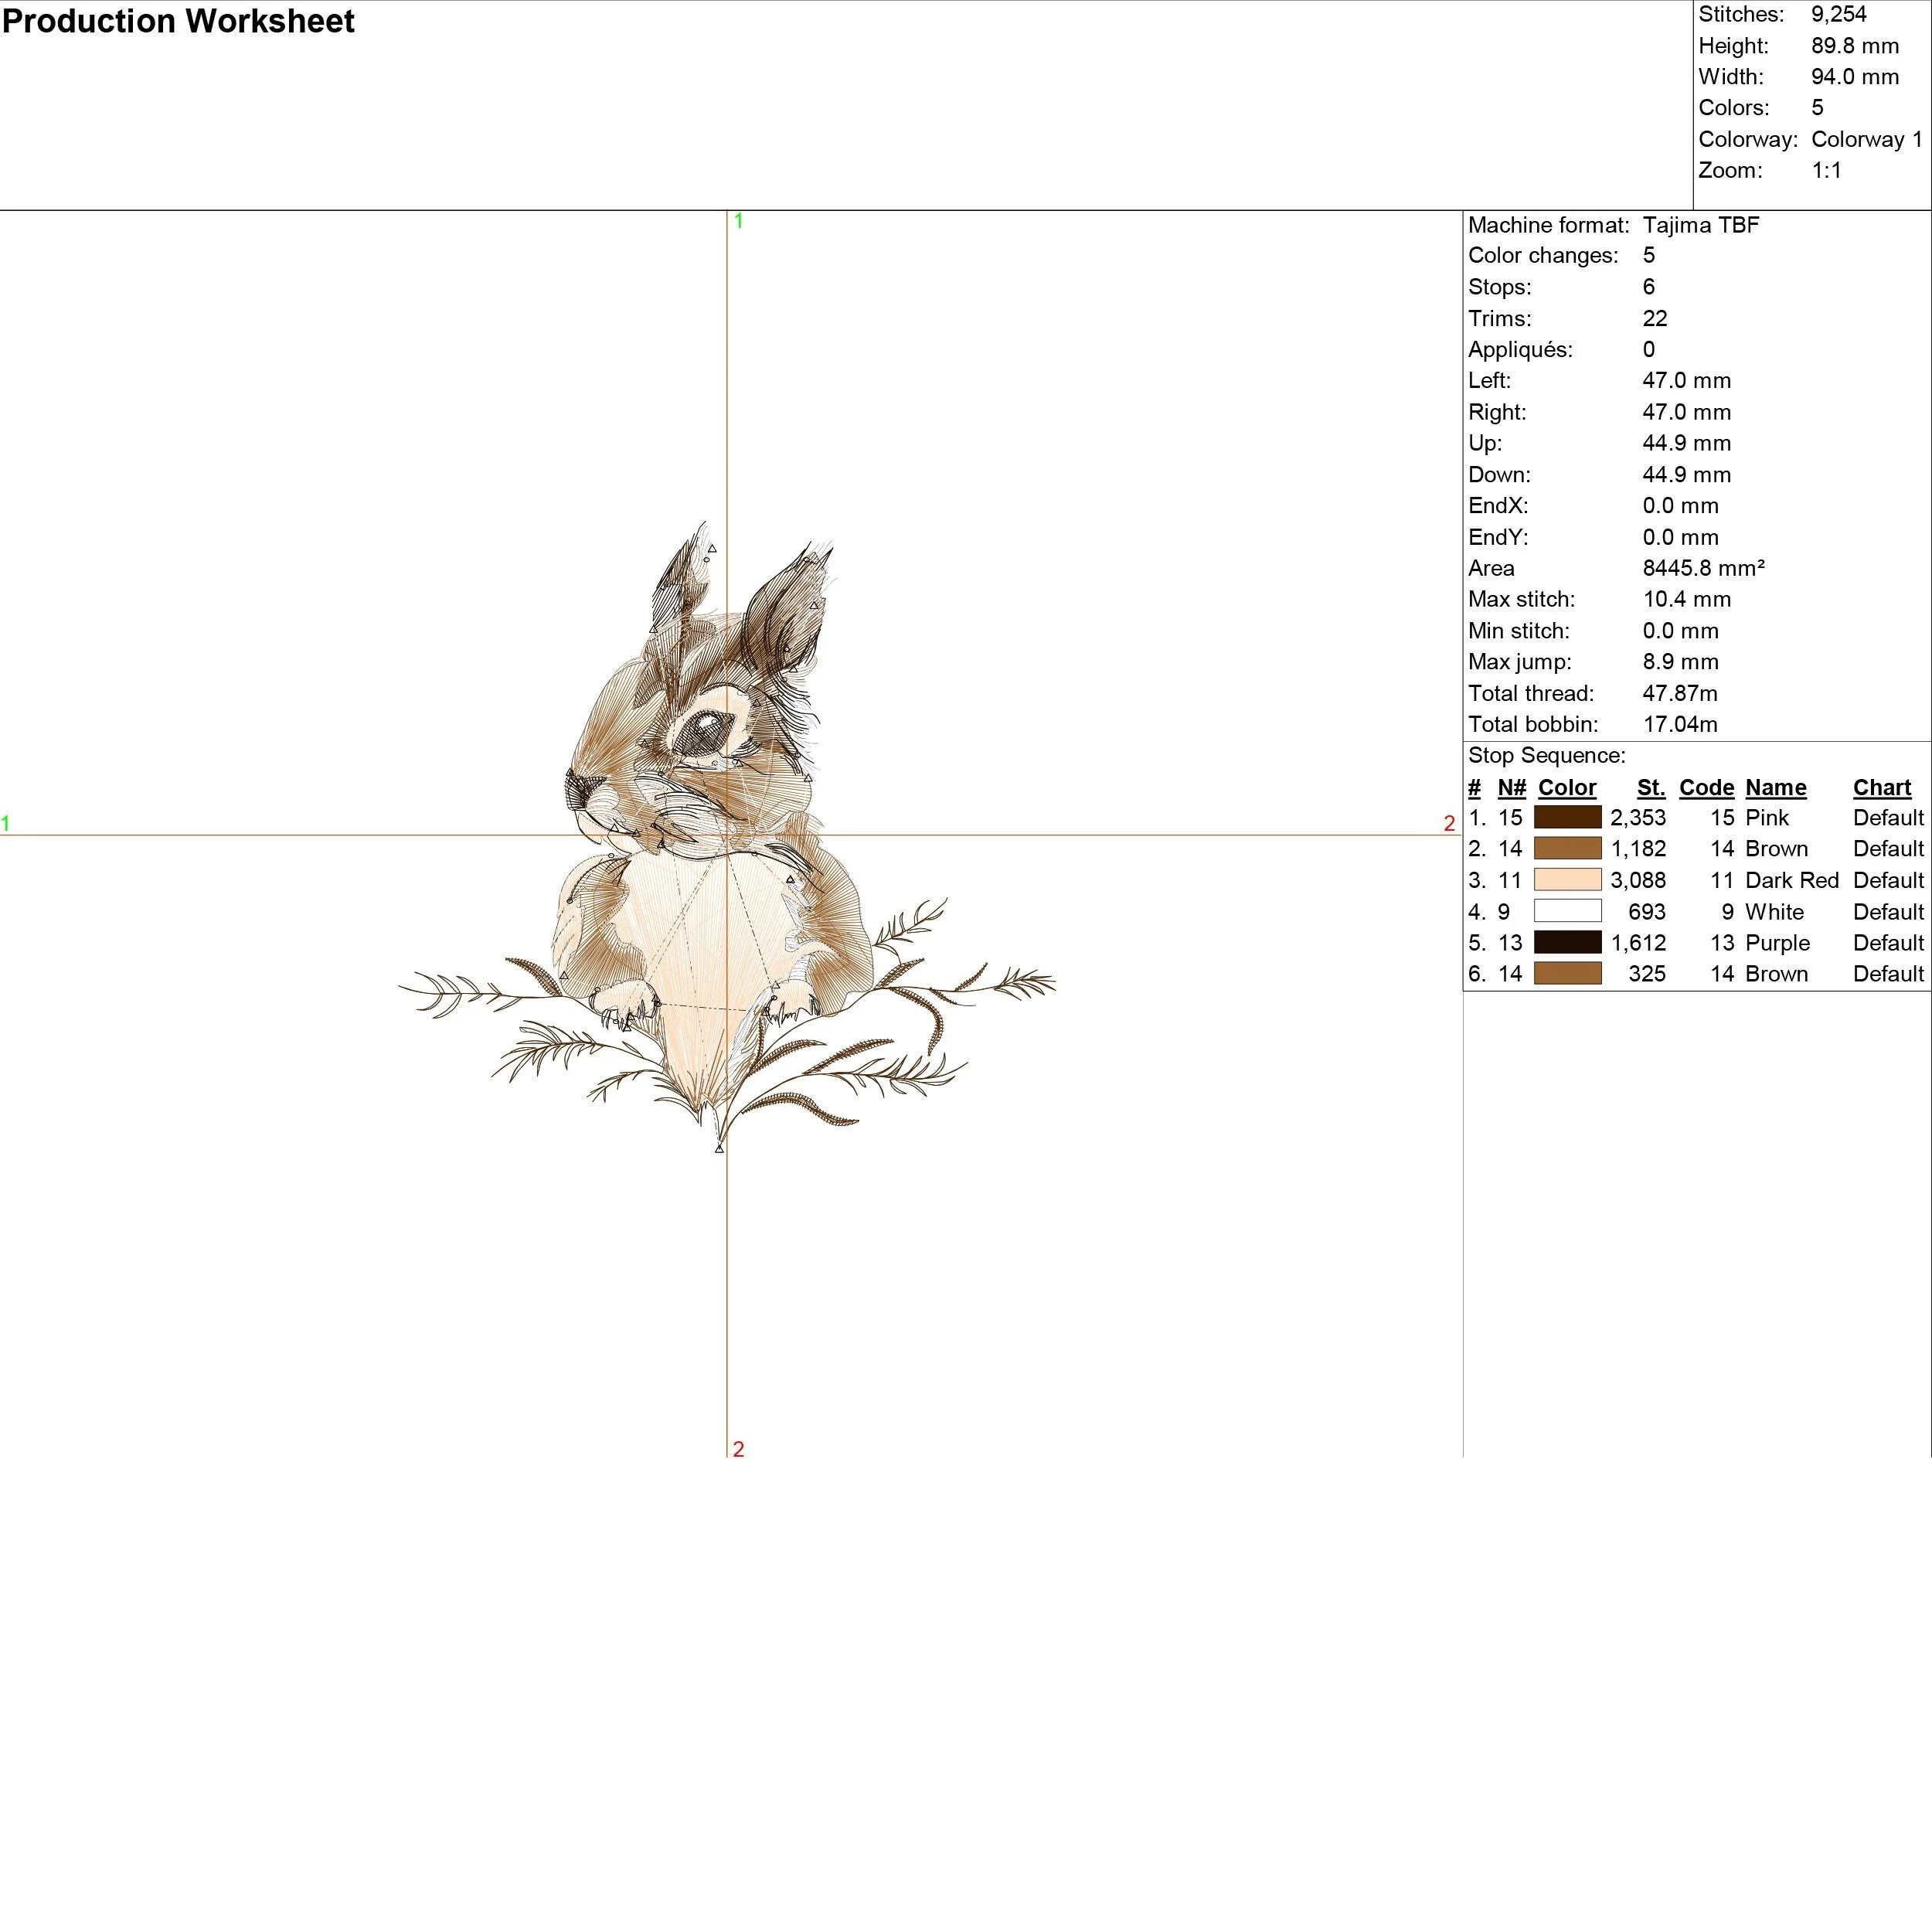Screen dimensions: 1932x1932
Task: Click the St. column header
Action: coord(1651,787)
